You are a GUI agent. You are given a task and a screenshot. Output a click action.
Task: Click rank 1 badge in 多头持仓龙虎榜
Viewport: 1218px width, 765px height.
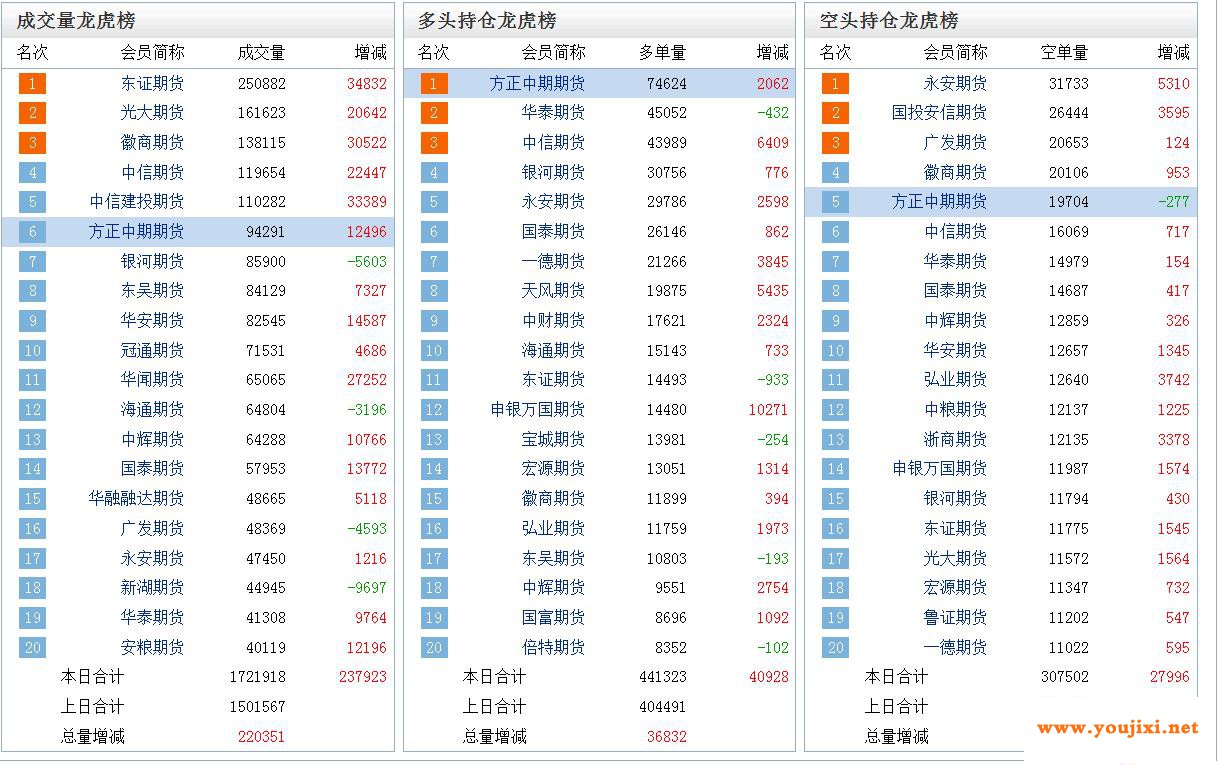click(x=434, y=84)
